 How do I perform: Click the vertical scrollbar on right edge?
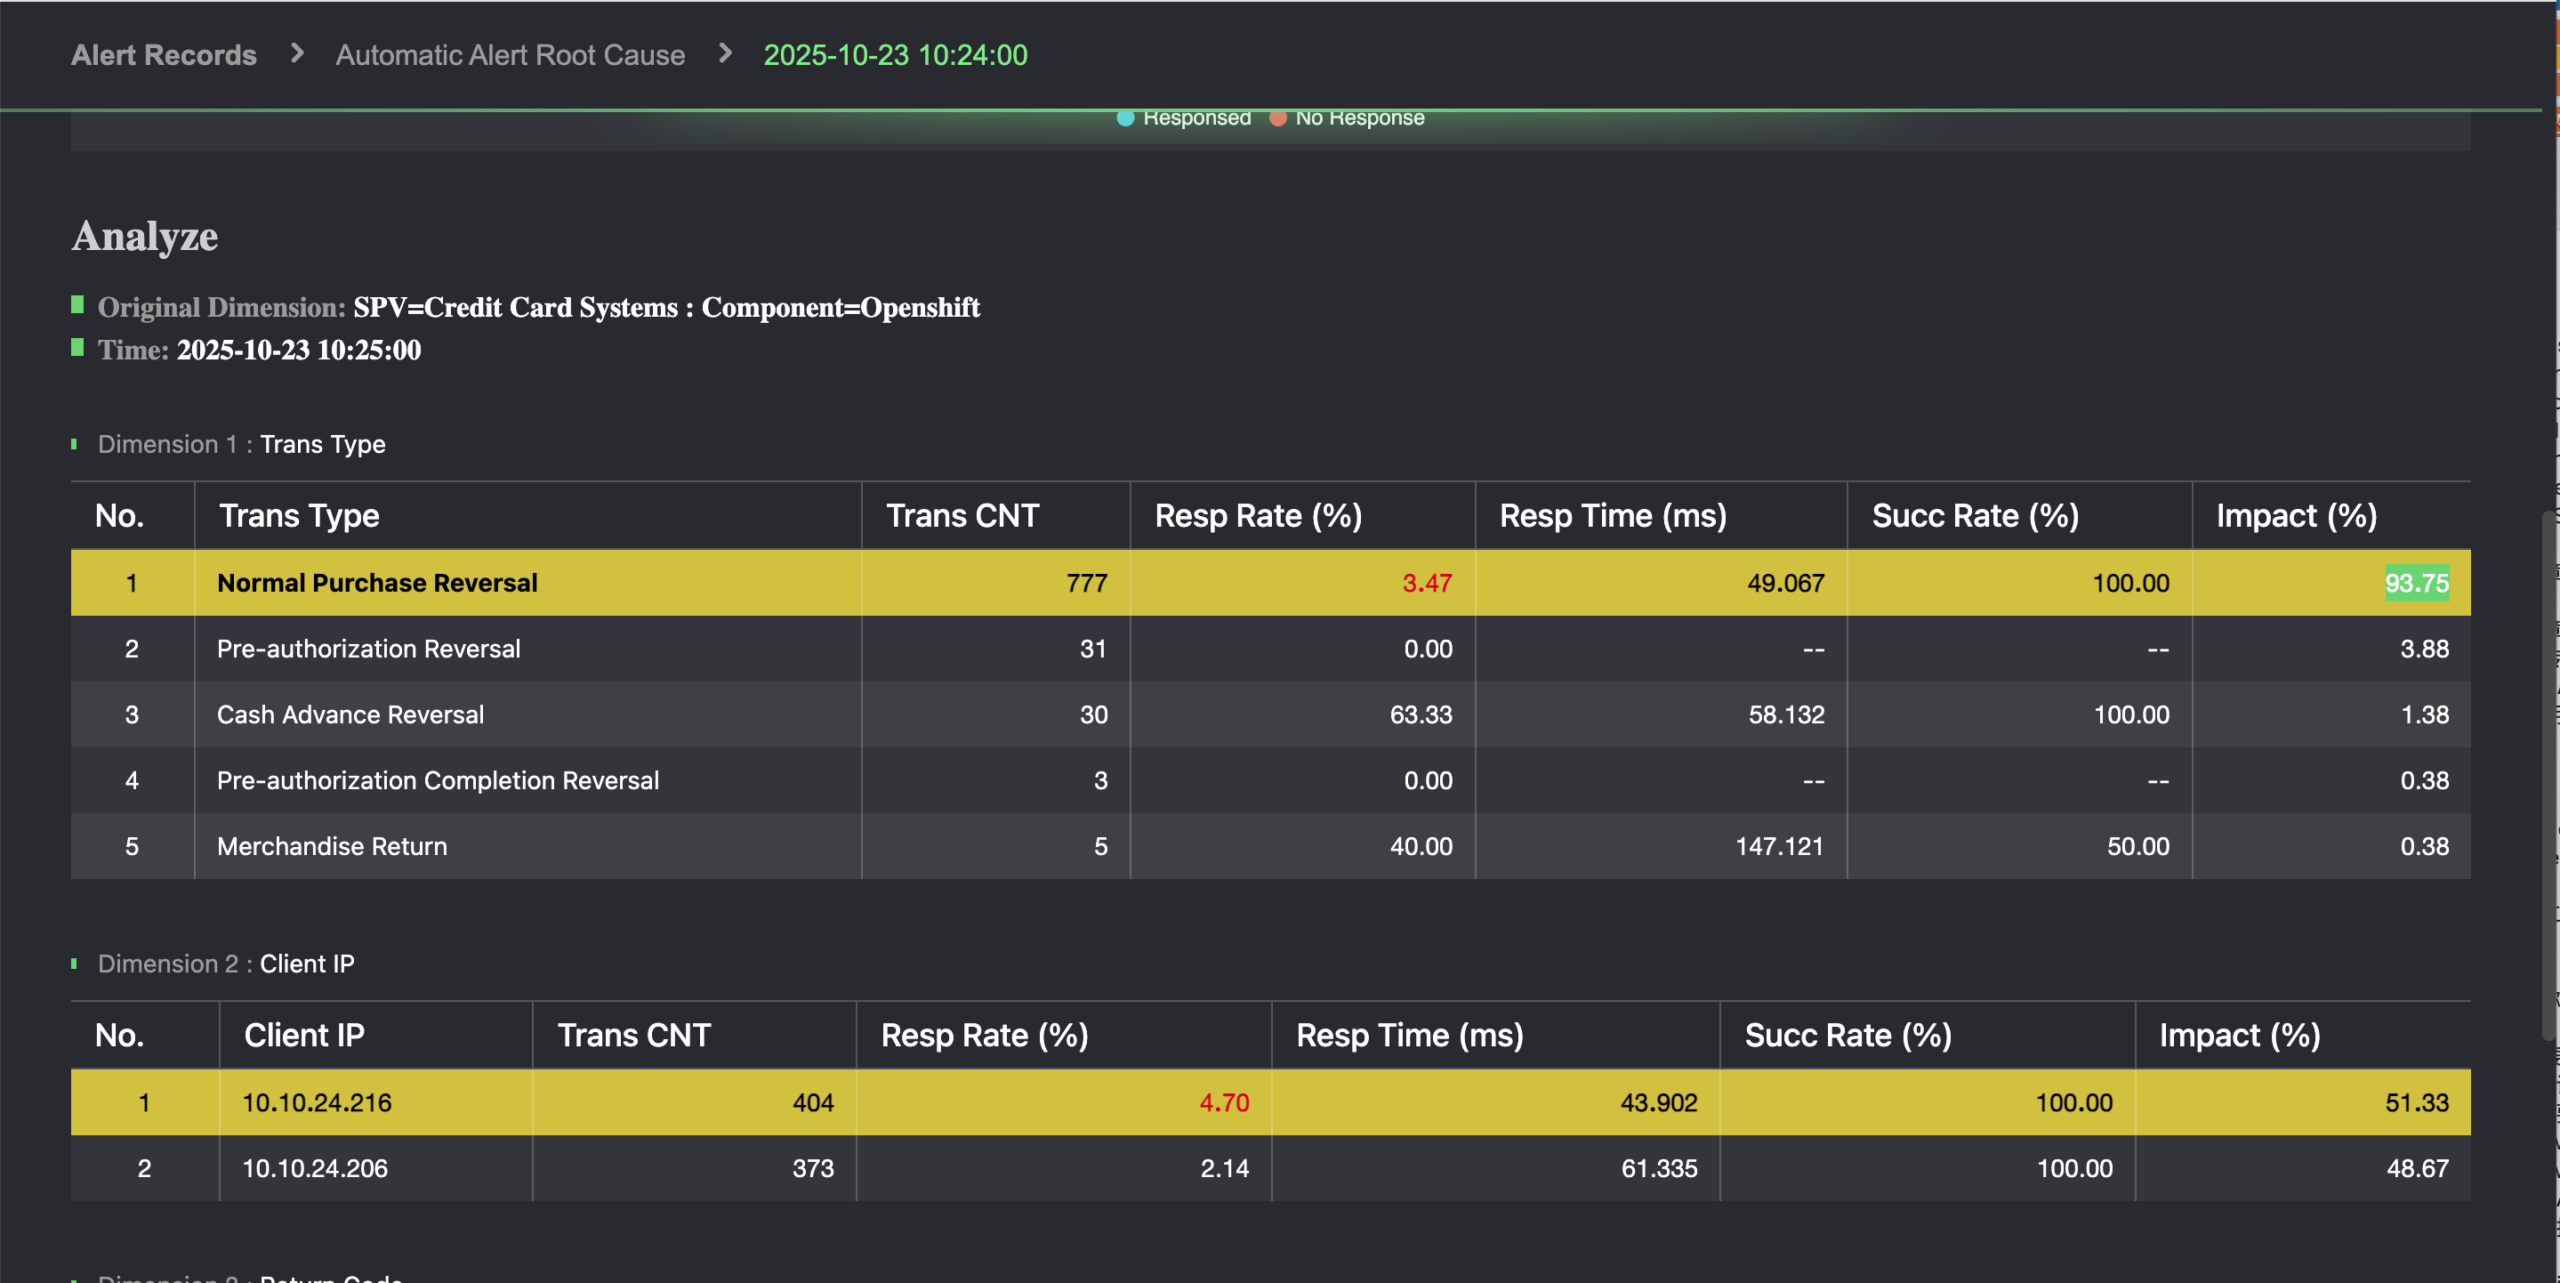(x=2548, y=775)
